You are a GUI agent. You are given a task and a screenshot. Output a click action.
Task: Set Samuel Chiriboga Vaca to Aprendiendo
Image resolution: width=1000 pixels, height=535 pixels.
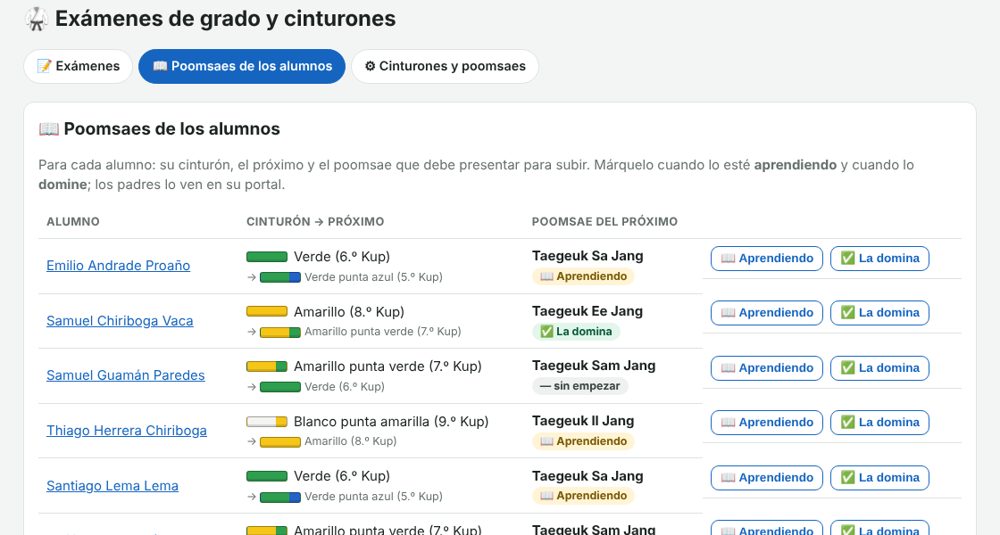pos(767,312)
